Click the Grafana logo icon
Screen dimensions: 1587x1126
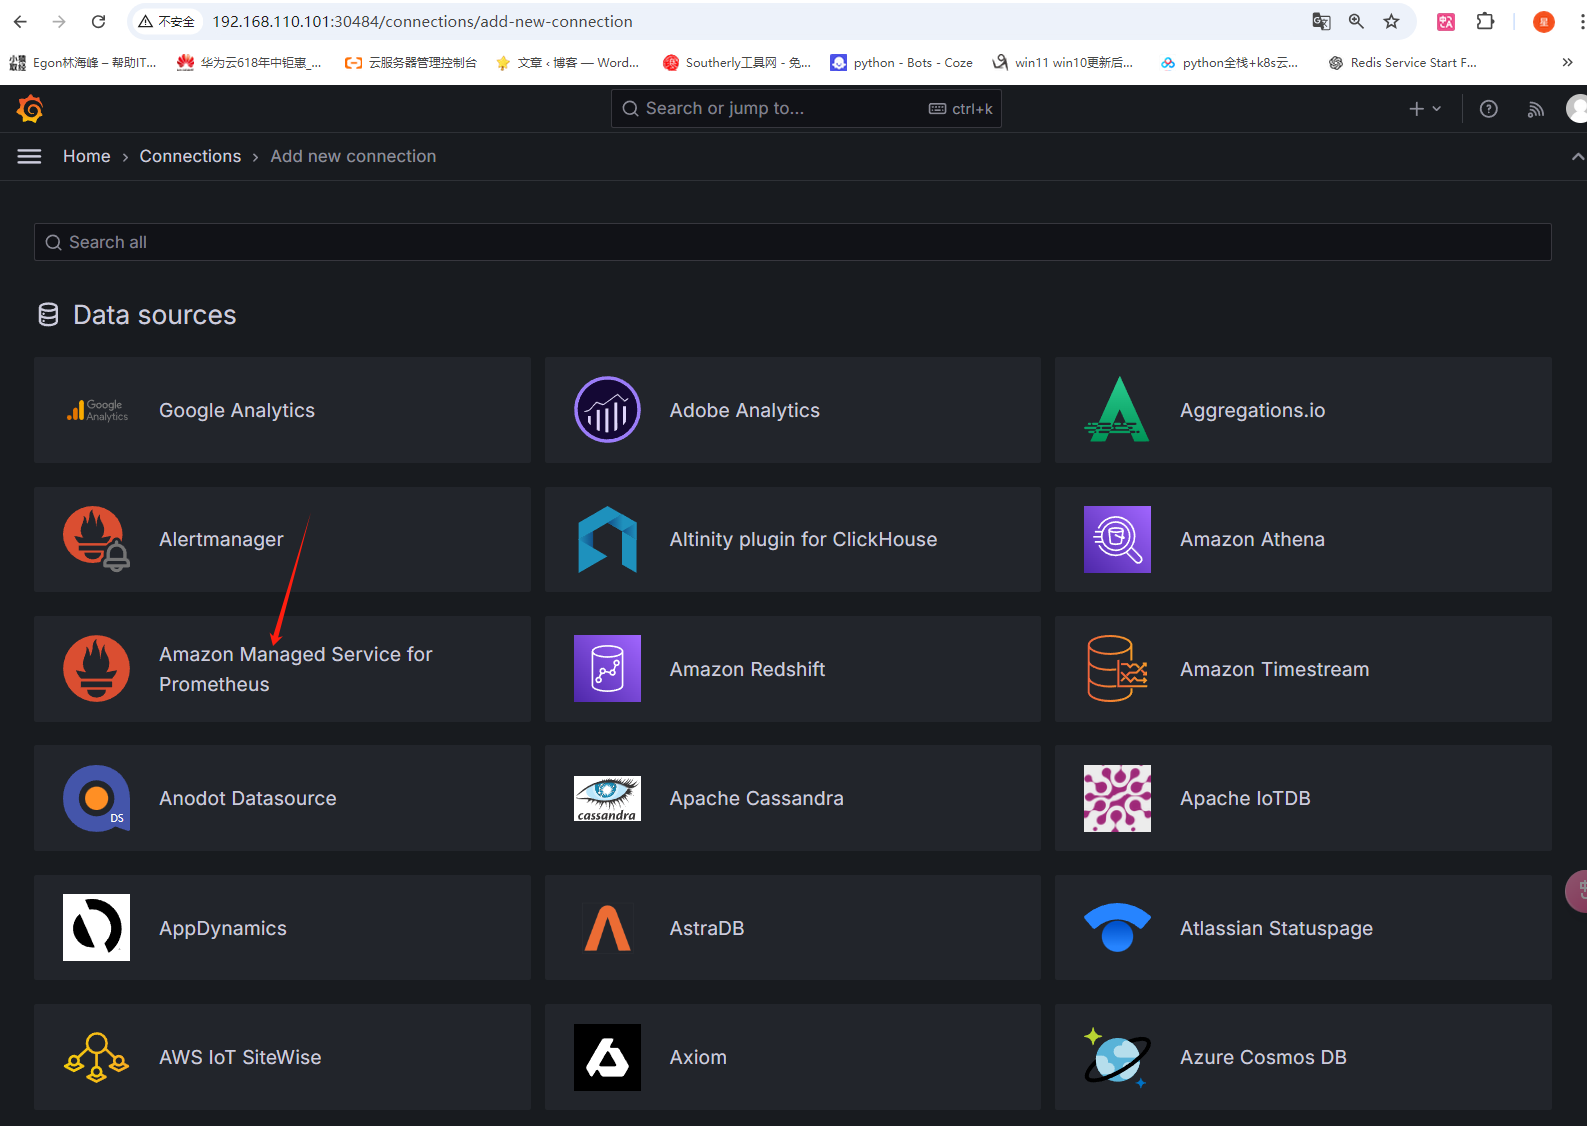click(x=30, y=108)
